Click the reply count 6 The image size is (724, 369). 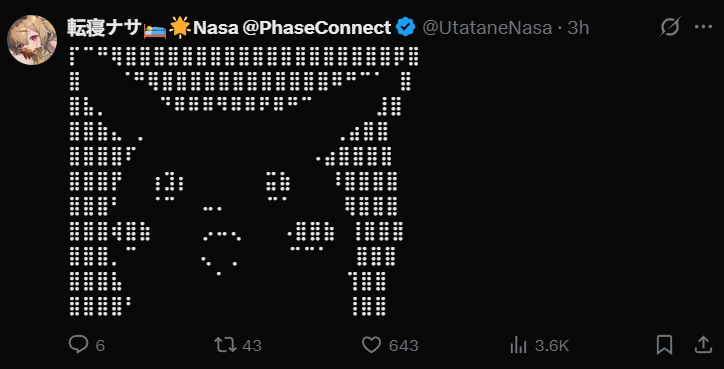100,345
